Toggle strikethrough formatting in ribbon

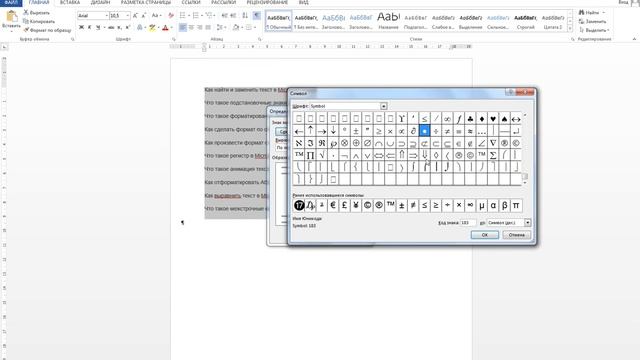111,27
